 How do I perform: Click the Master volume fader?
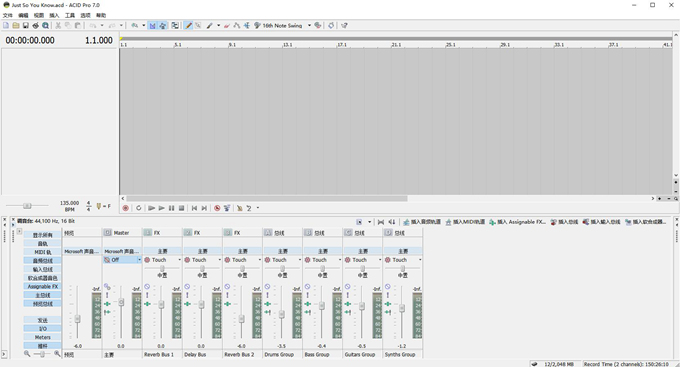pyautogui.click(x=121, y=302)
